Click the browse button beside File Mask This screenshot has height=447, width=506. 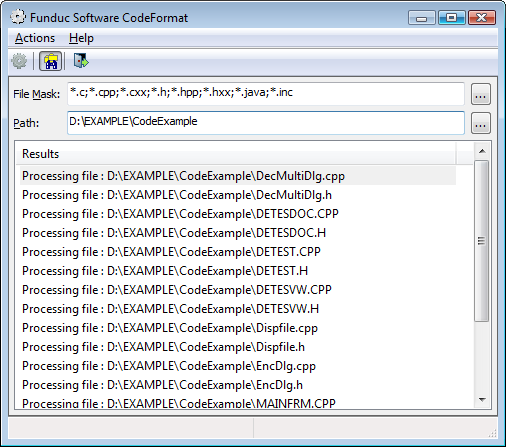click(x=481, y=94)
